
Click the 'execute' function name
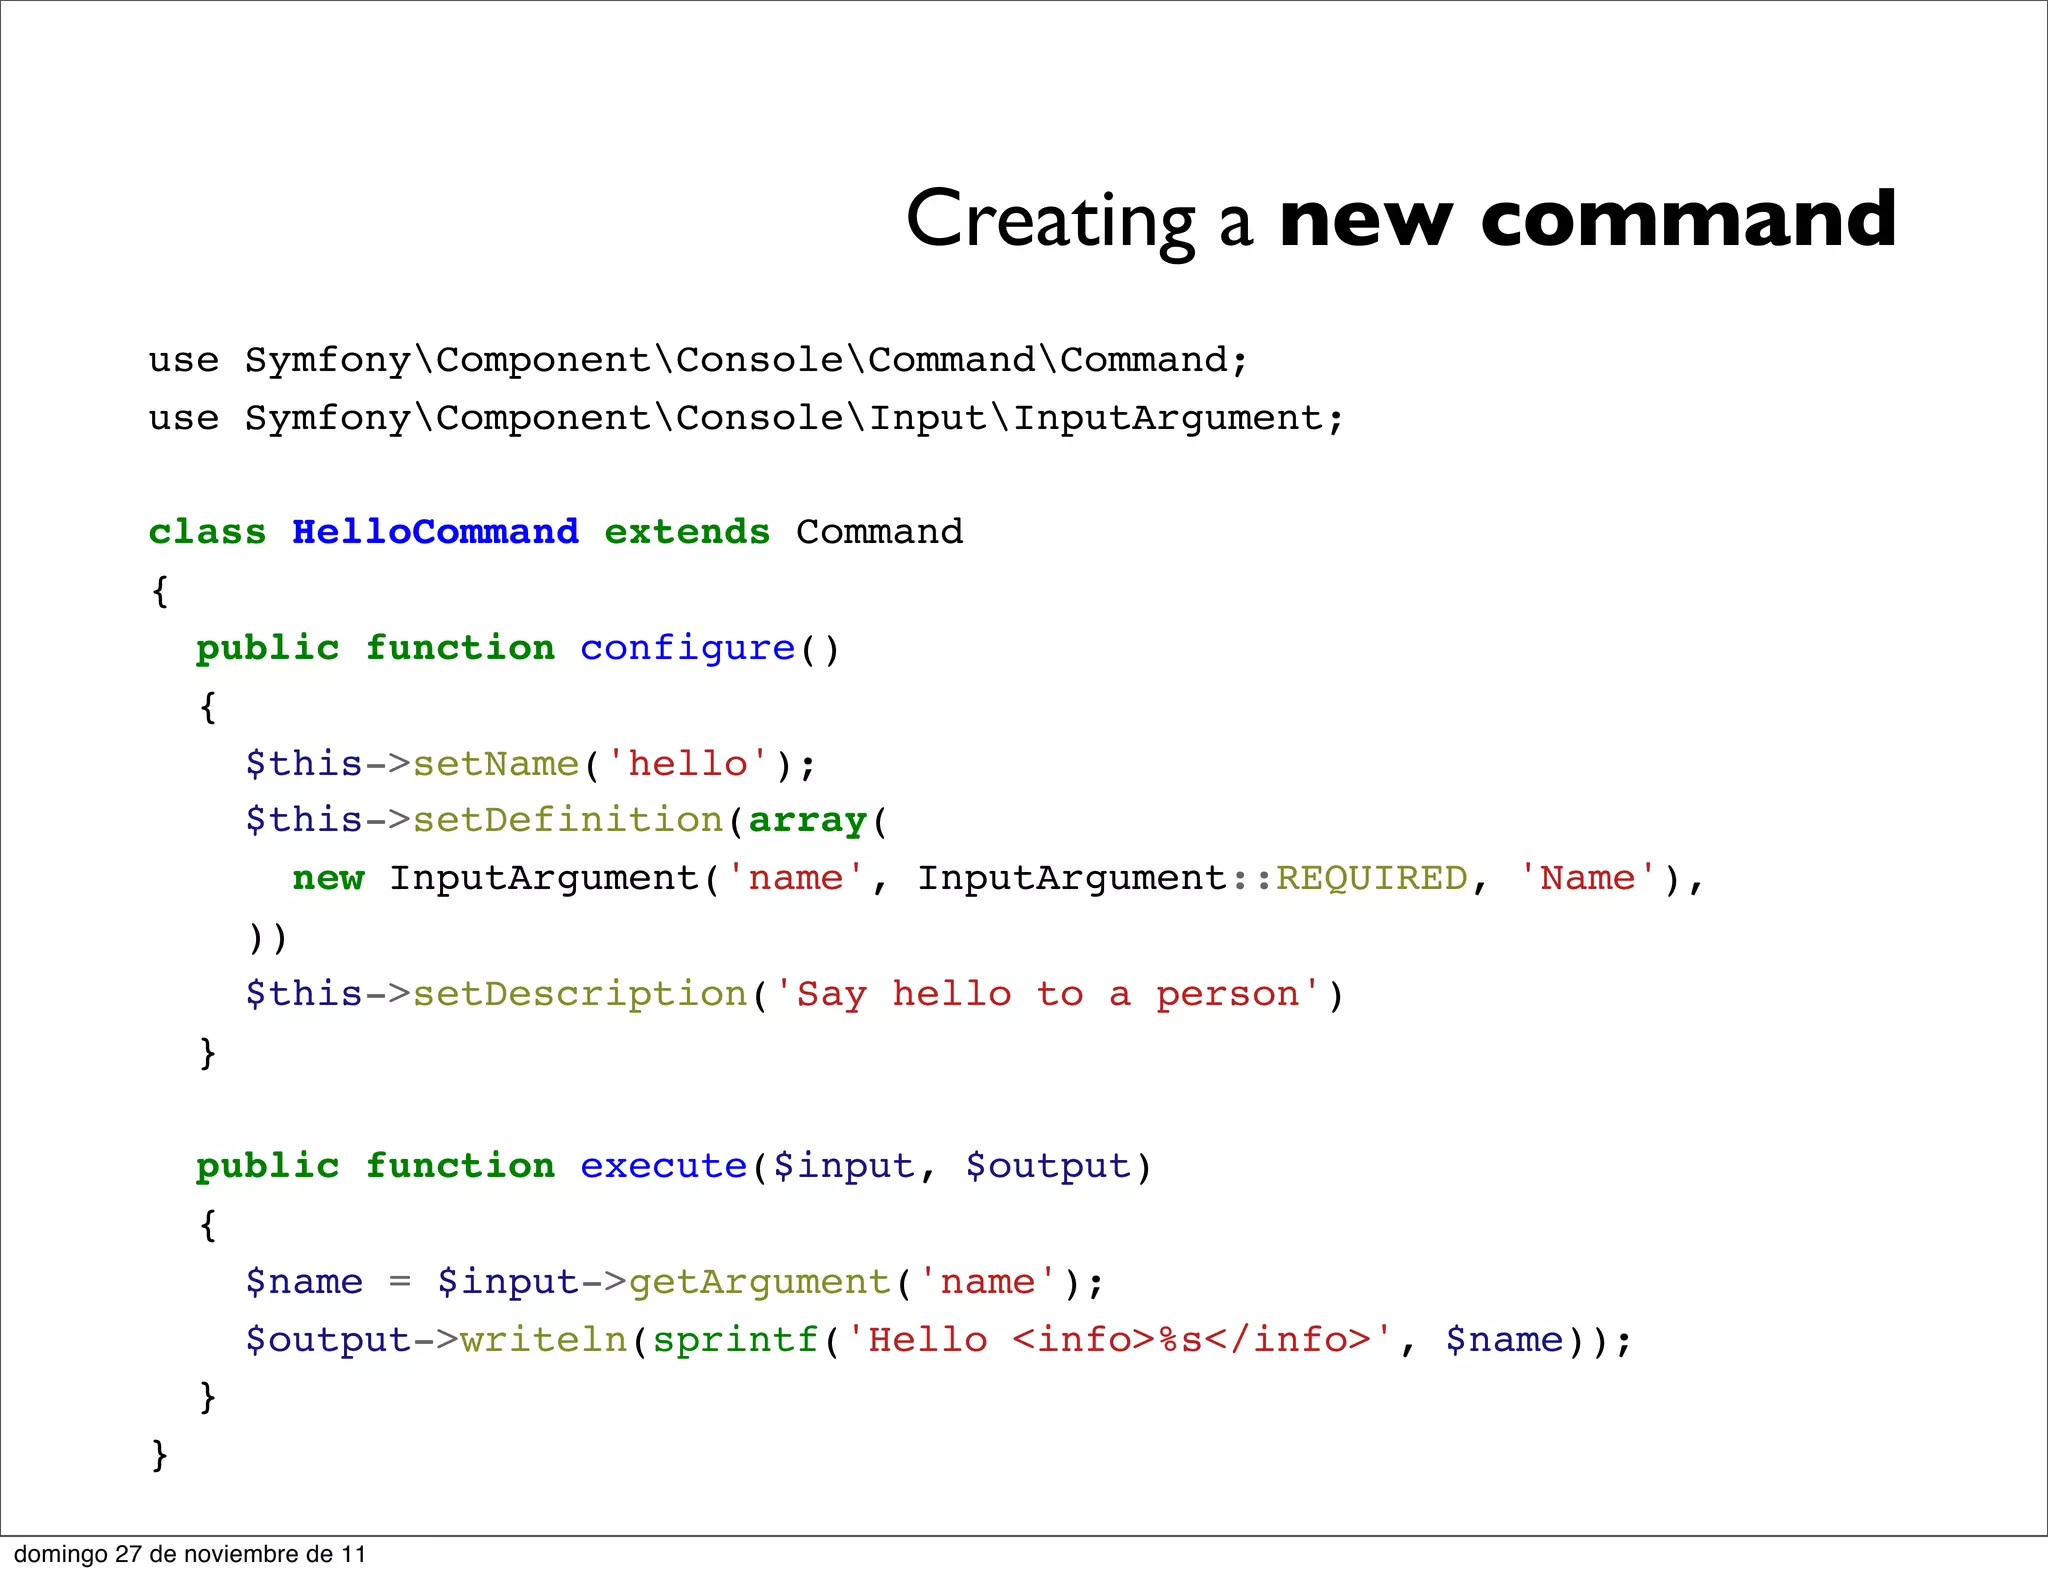(663, 1166)
